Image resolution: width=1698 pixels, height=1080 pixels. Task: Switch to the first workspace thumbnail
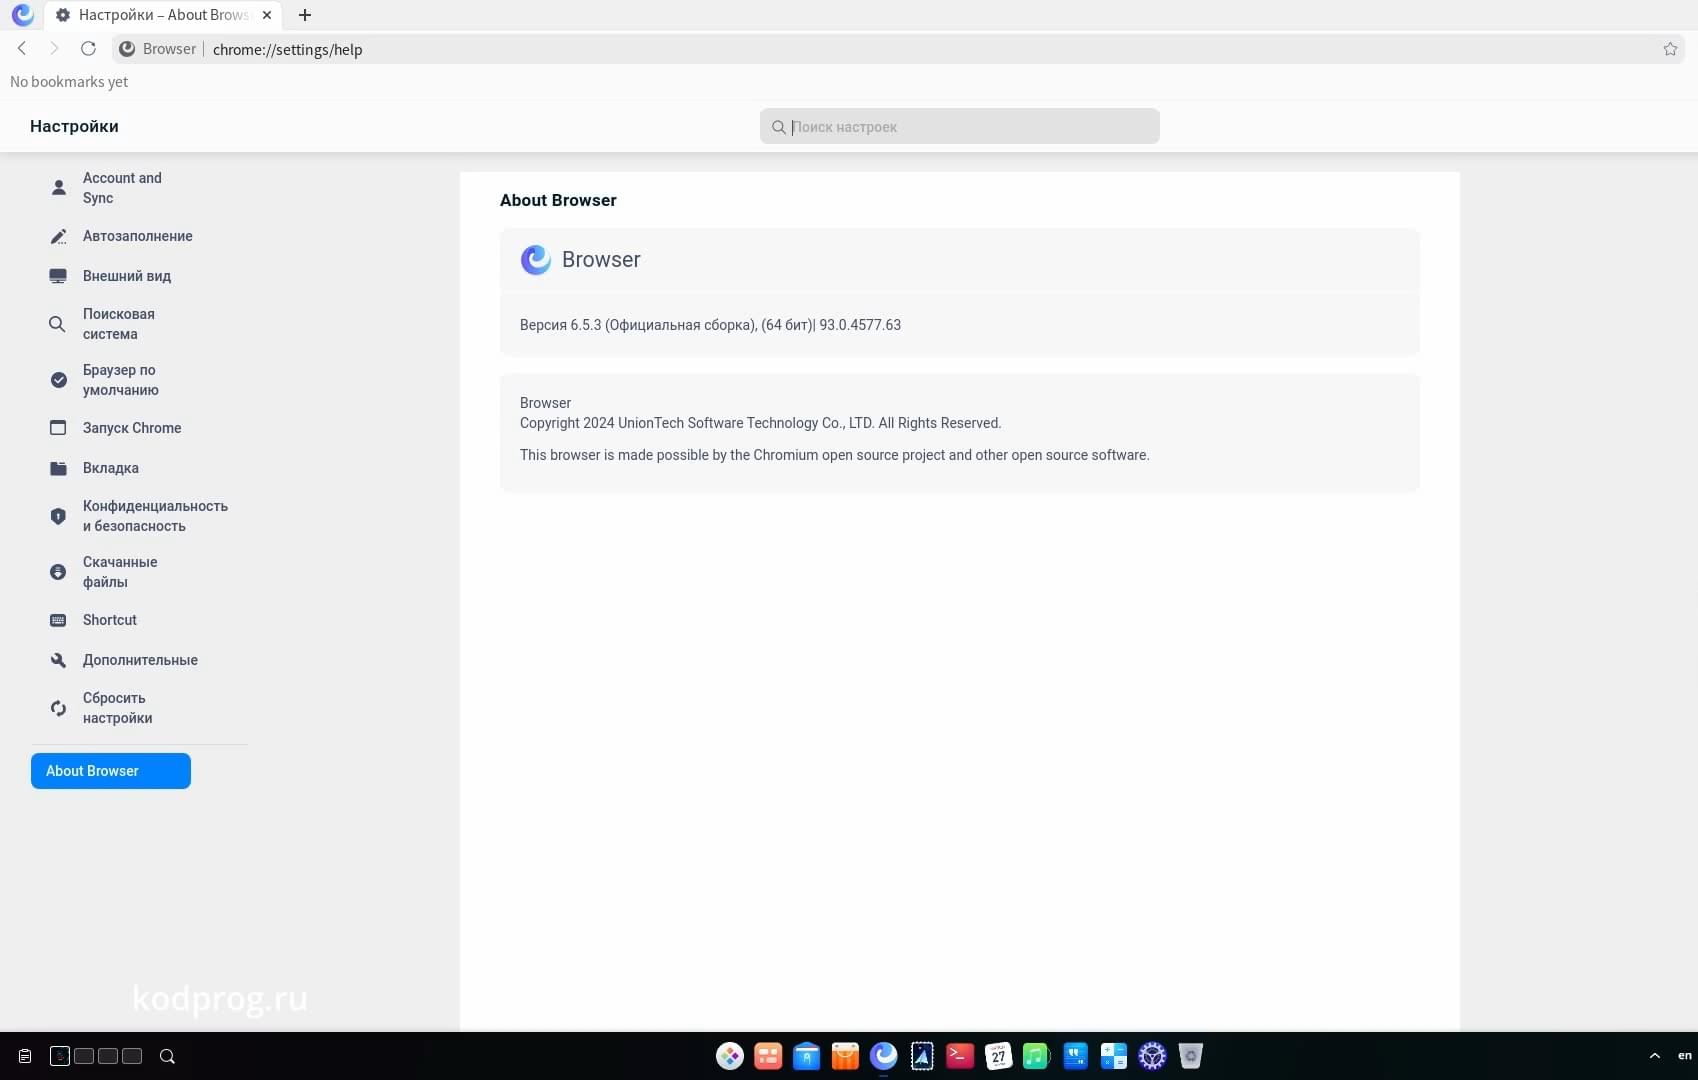click(60, 1056)
